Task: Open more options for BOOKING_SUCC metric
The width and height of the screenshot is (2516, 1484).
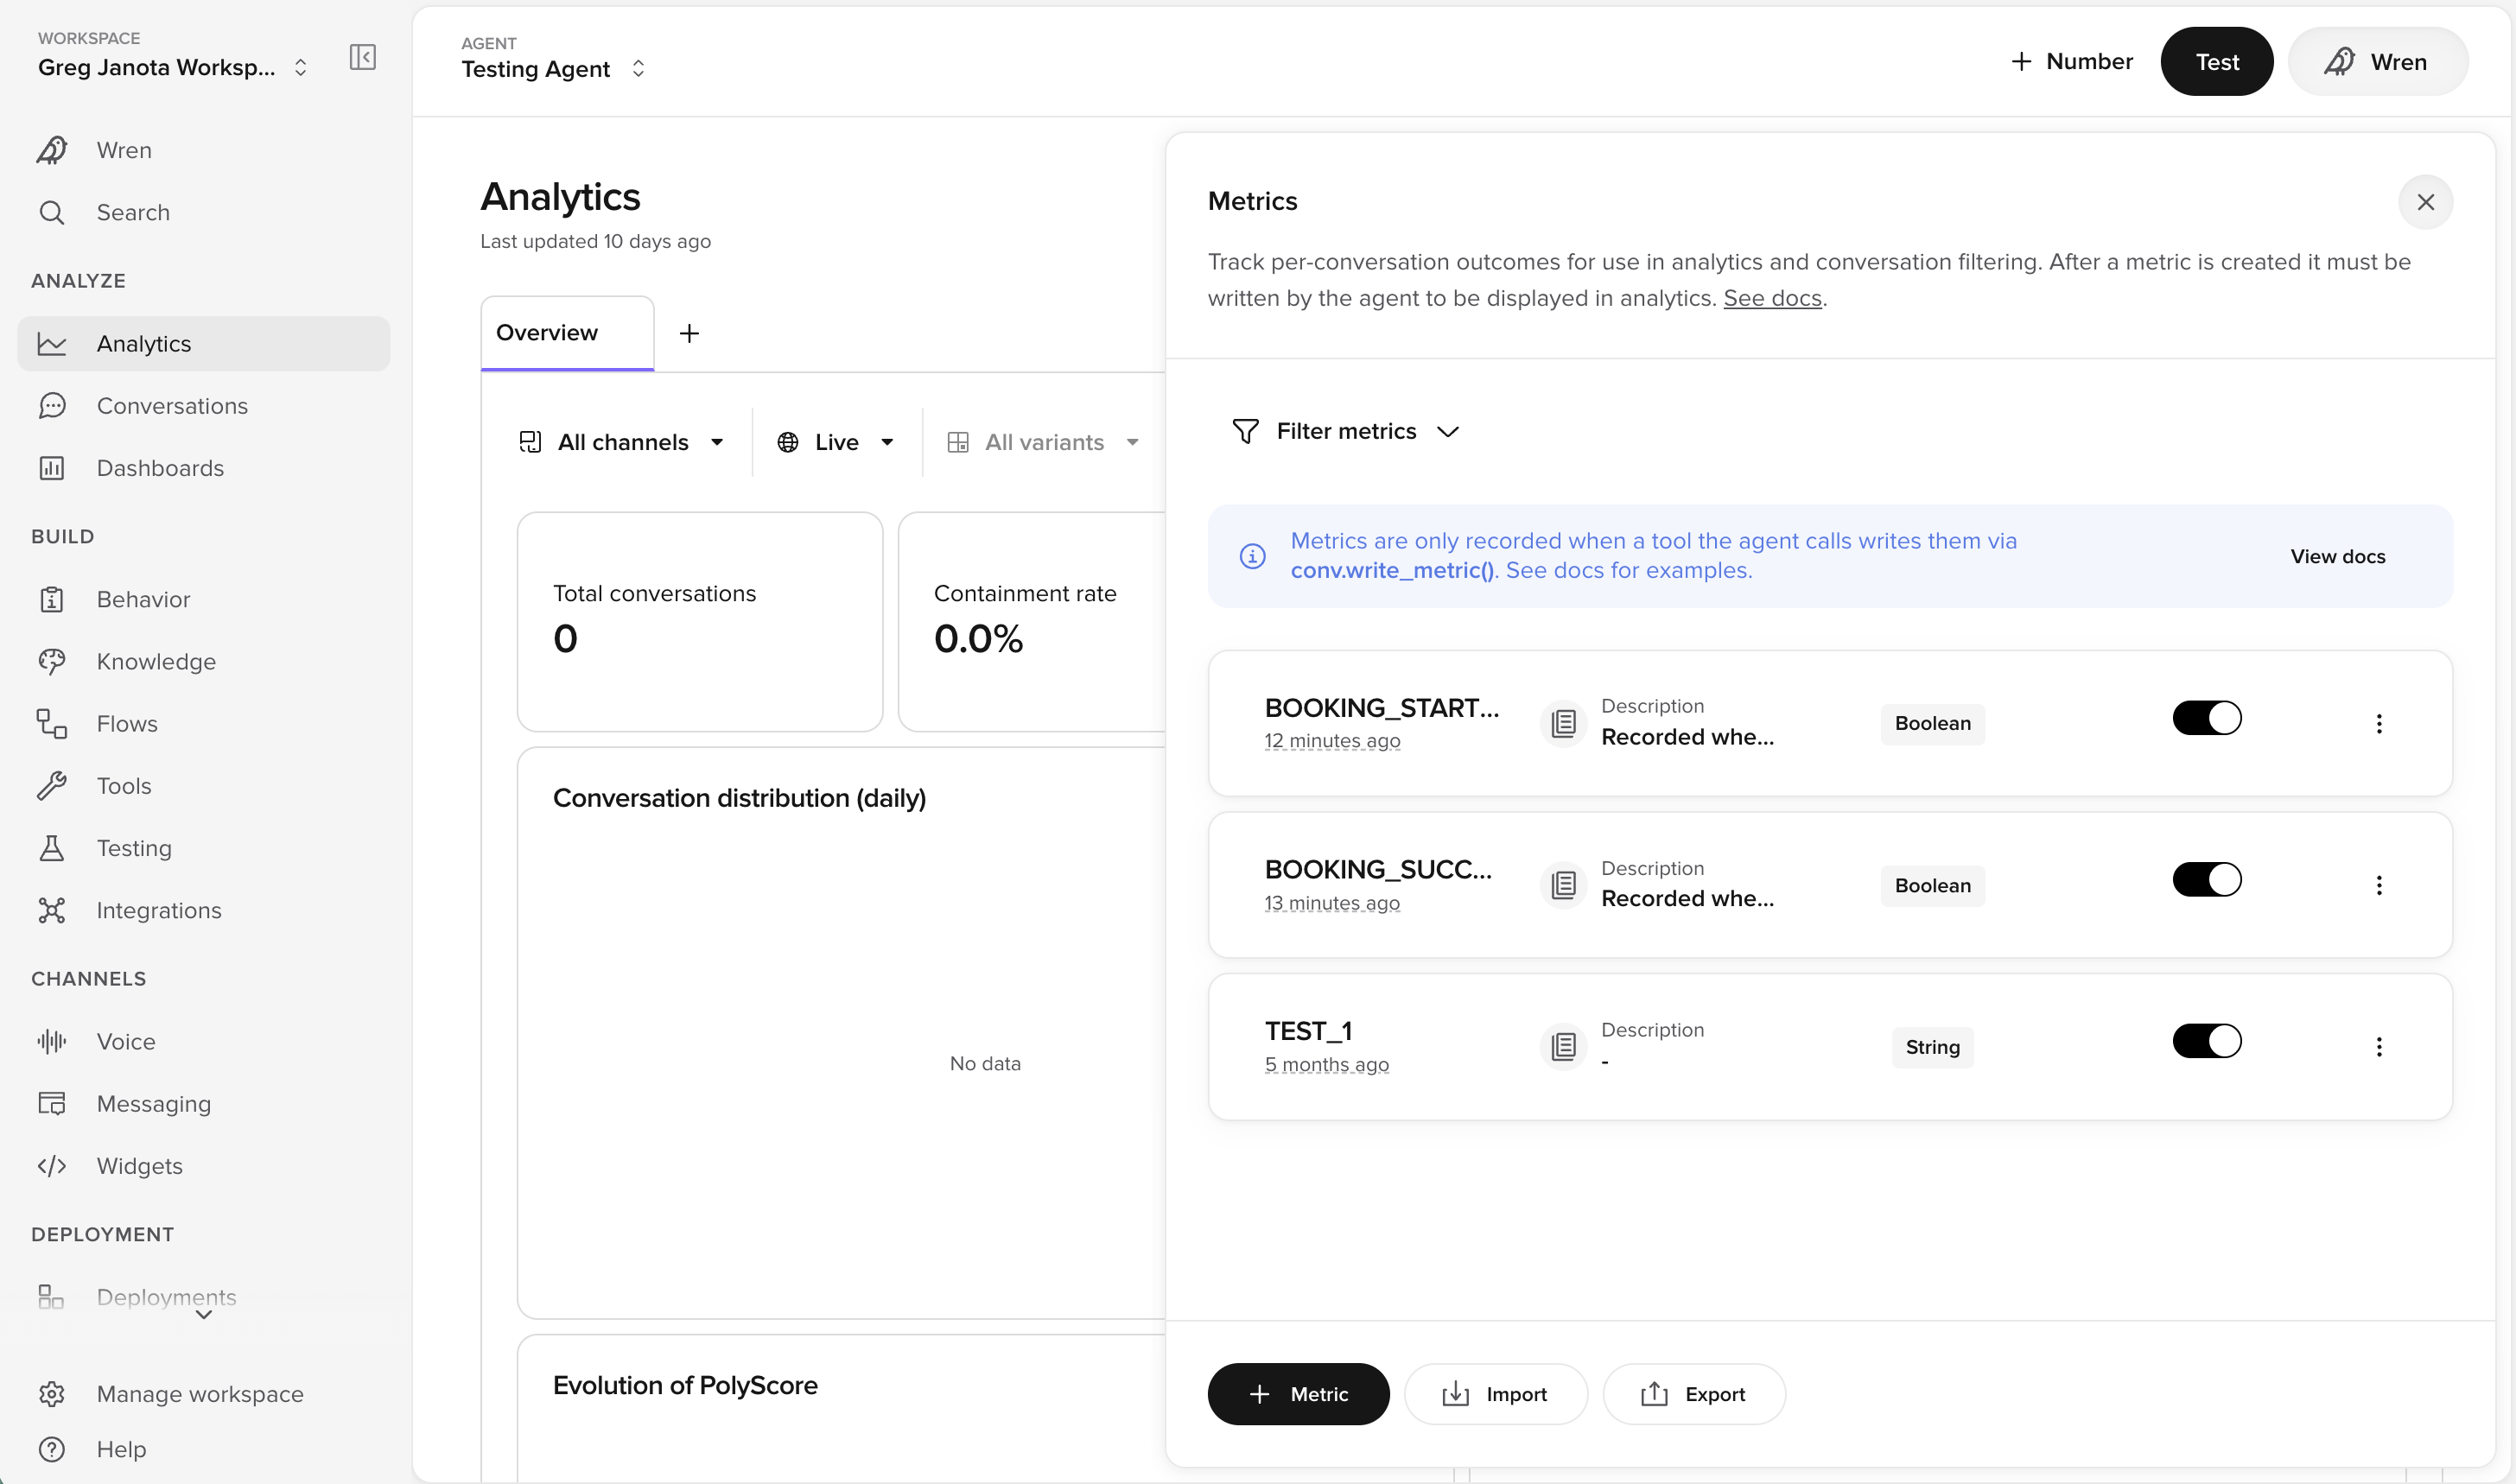Action: coord(2379,885)
